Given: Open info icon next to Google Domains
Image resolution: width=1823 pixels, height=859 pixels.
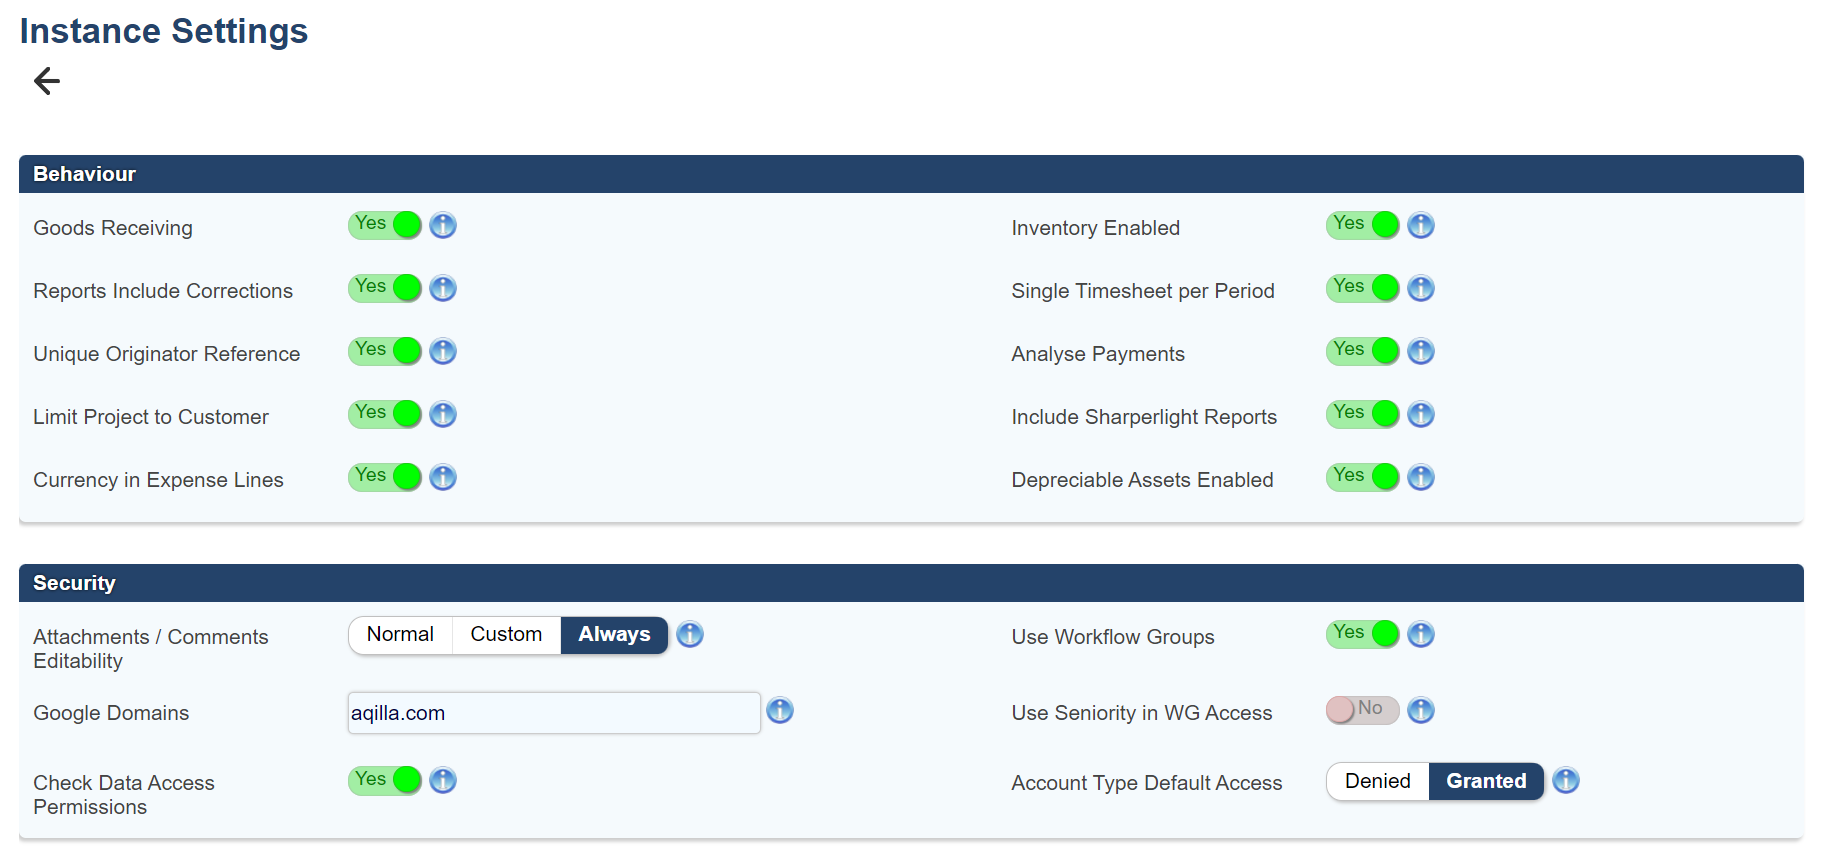Looking at the screenshot, I should [780, 711].
